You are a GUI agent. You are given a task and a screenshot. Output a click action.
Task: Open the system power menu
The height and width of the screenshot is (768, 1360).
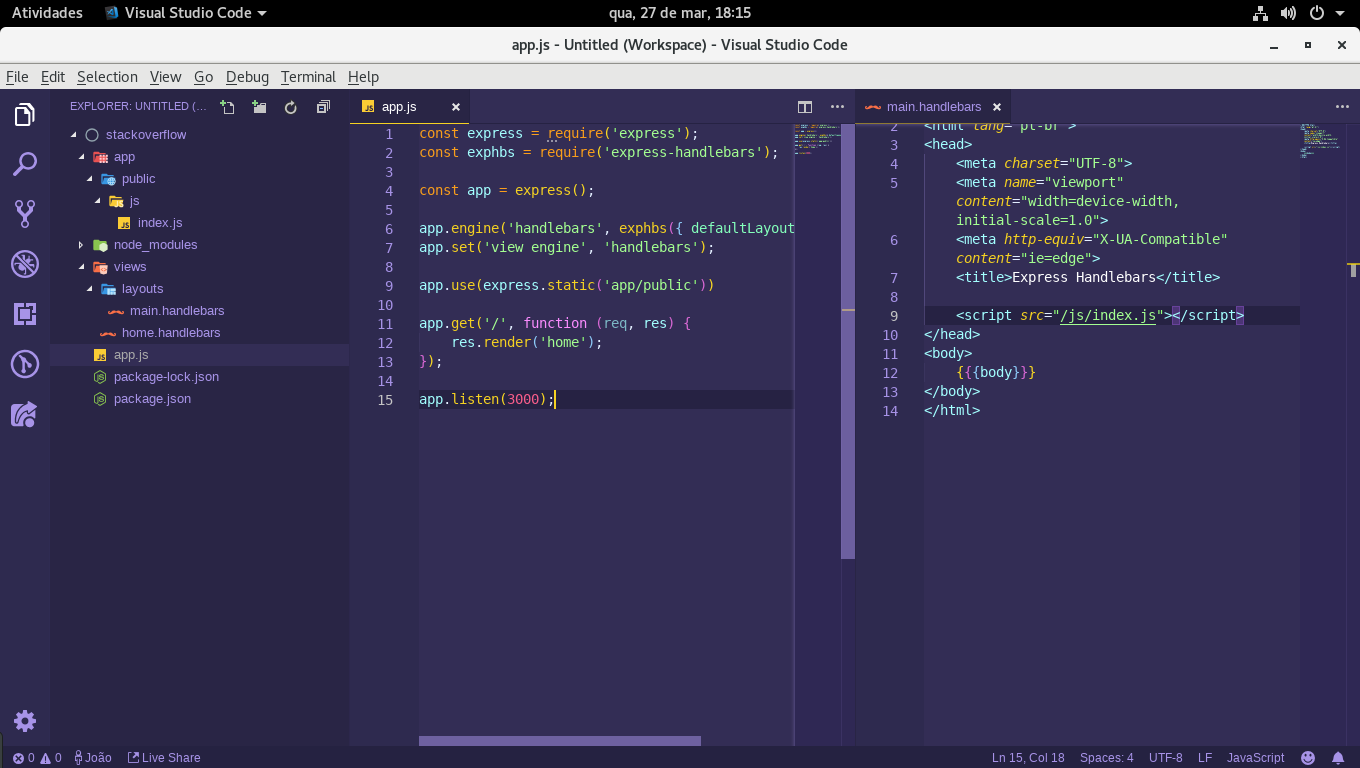click(x=1325, y=13)
